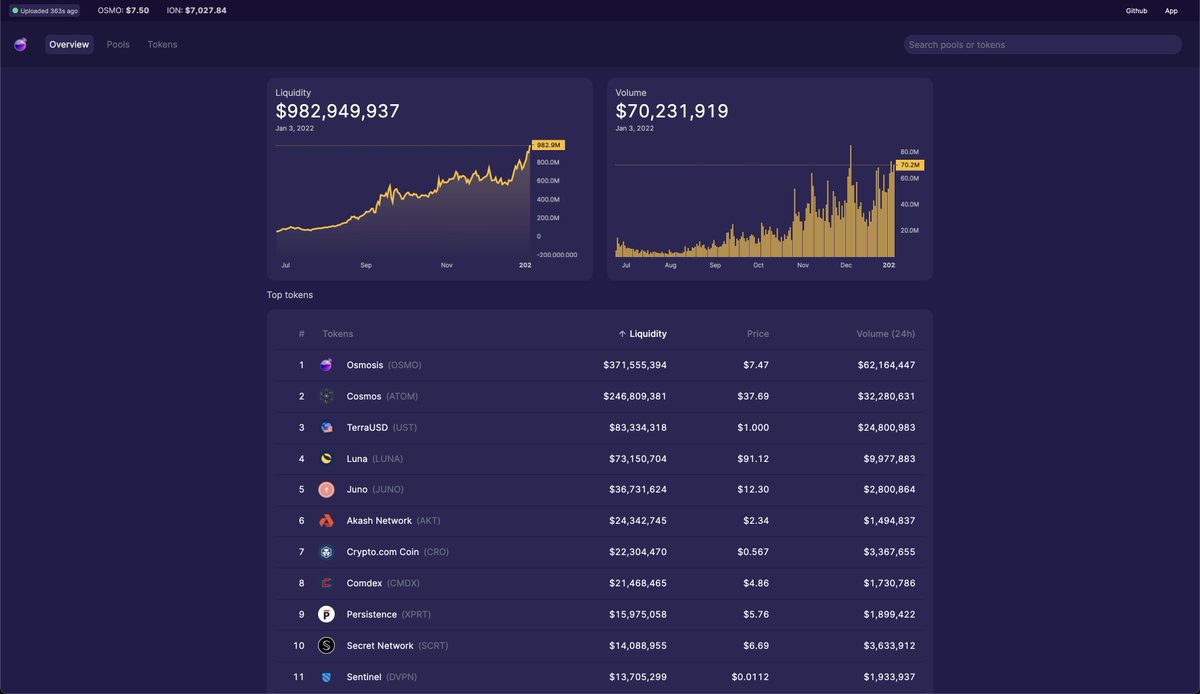
Task: Click Secret Network volume $3,633,912
Action: click(x=889, y=645)
